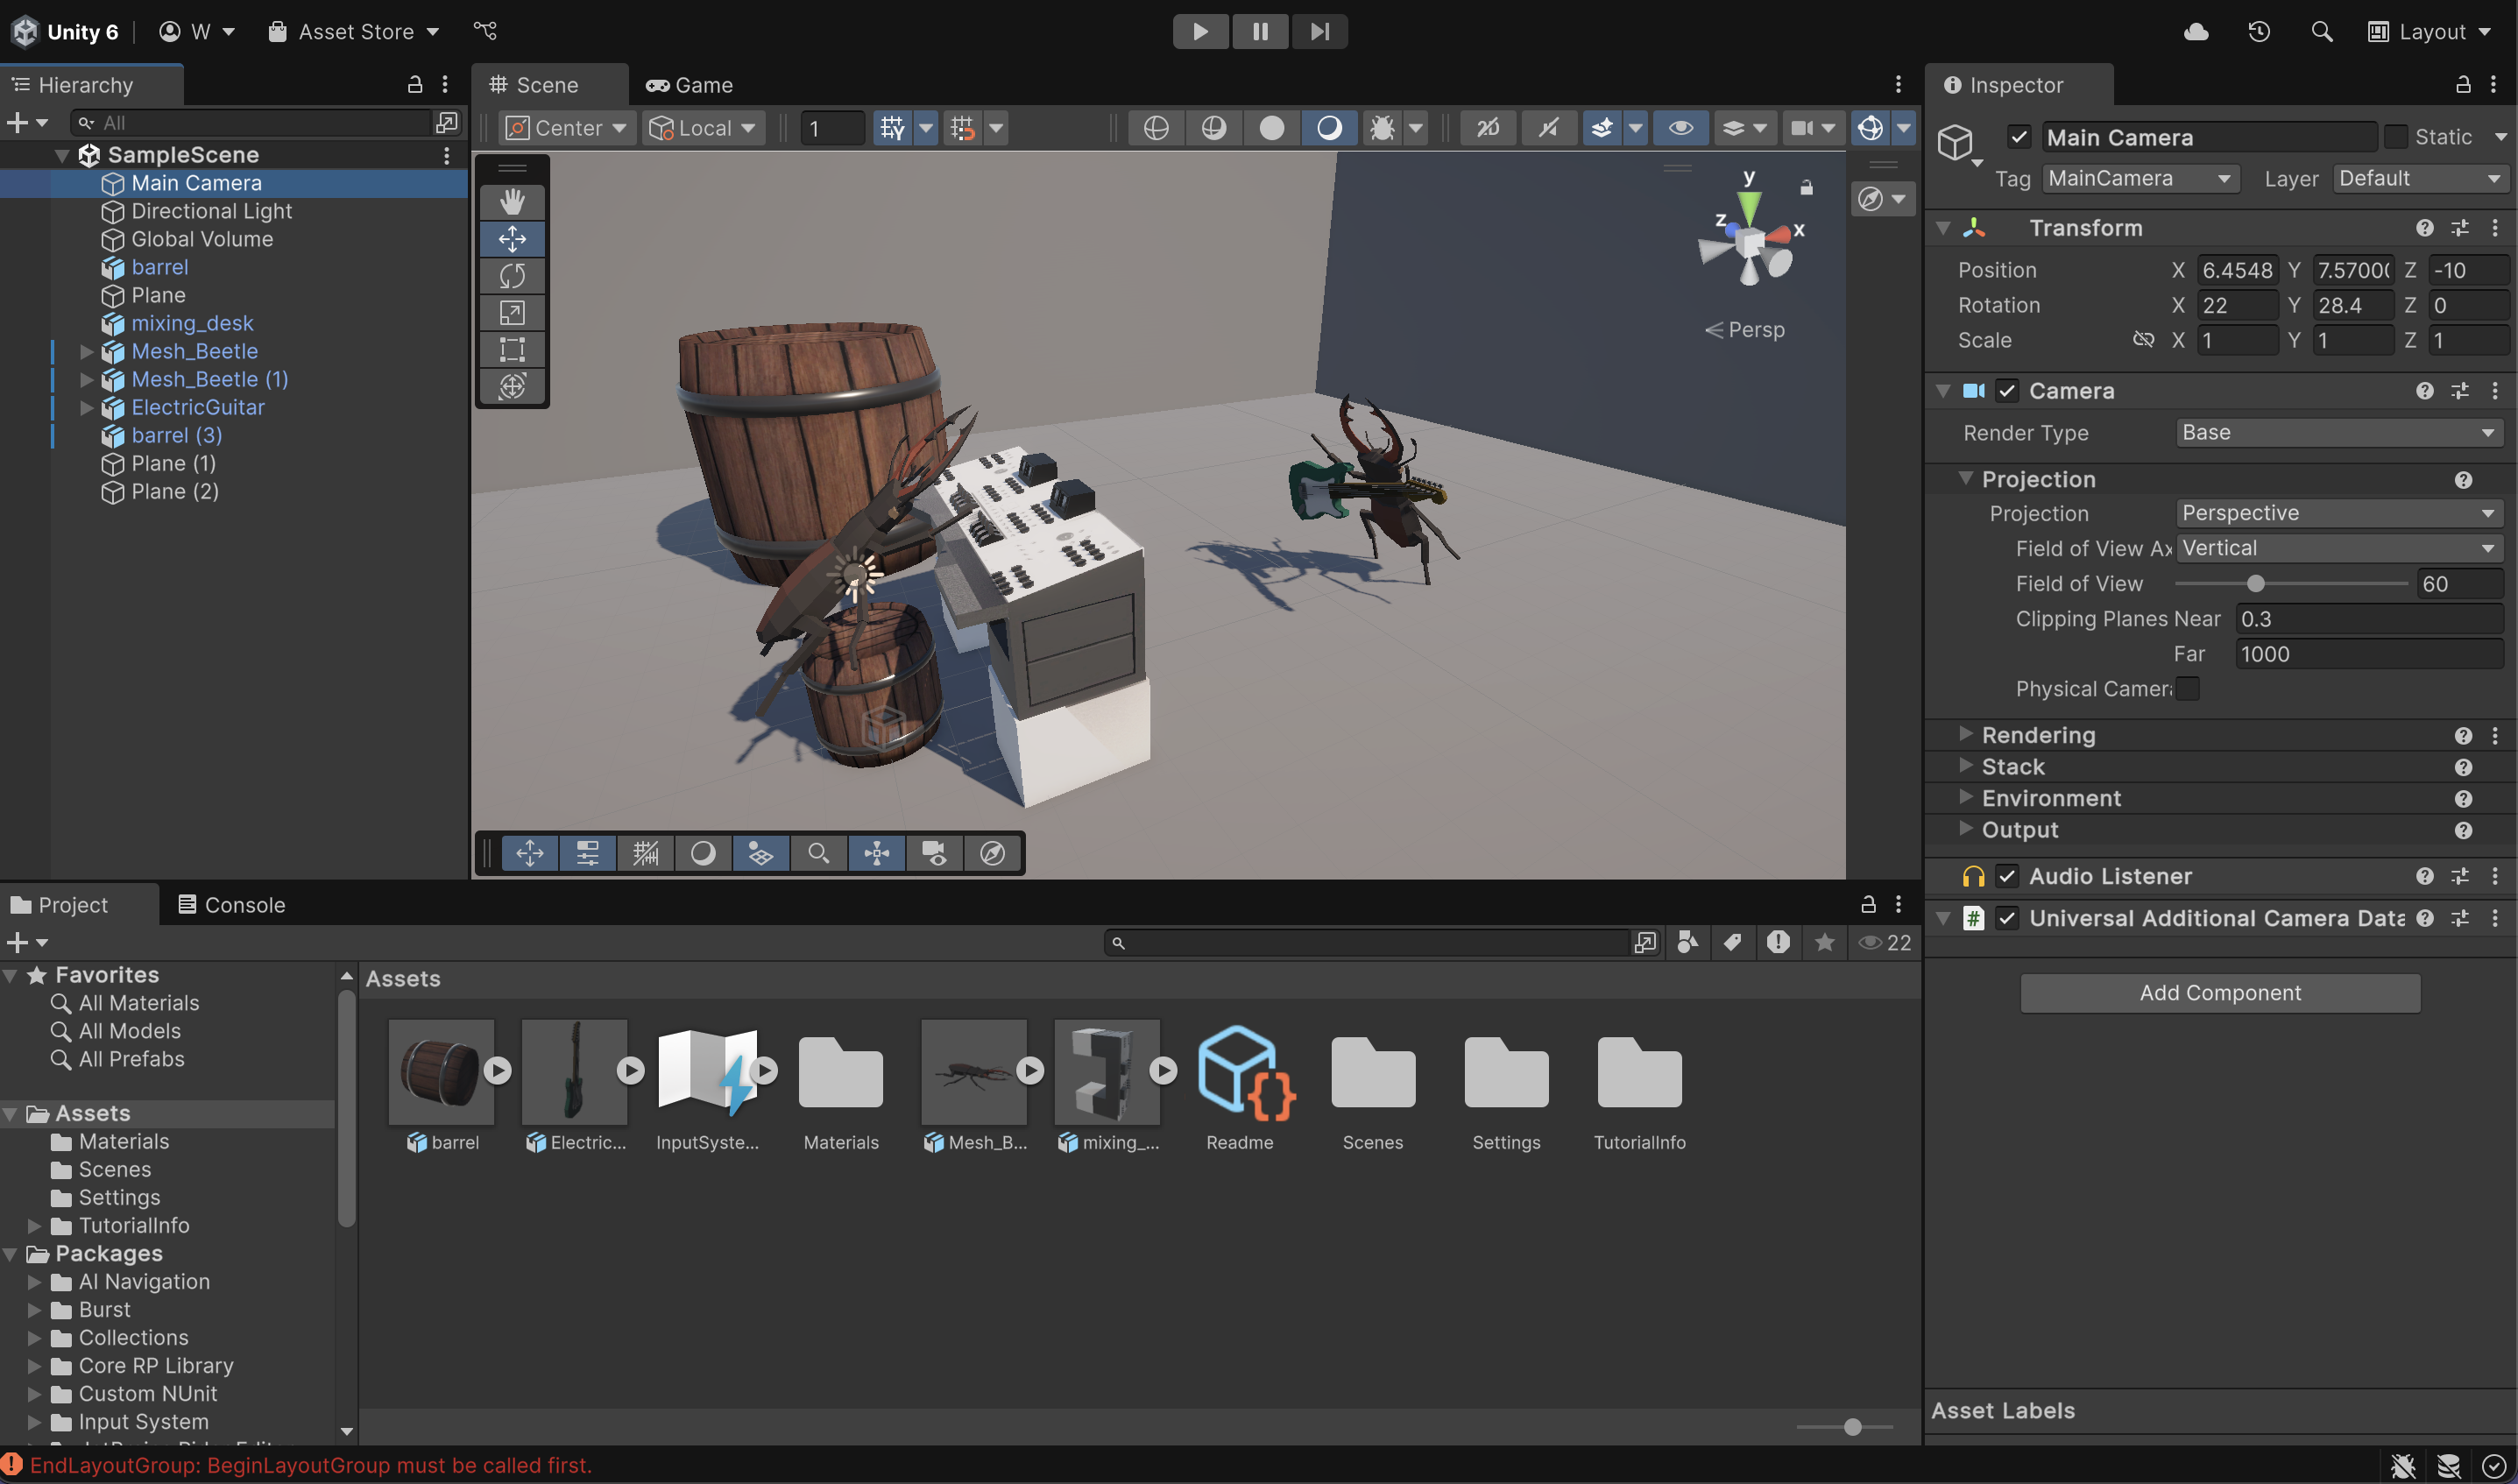Select the Hand view tool

(512, 202)
